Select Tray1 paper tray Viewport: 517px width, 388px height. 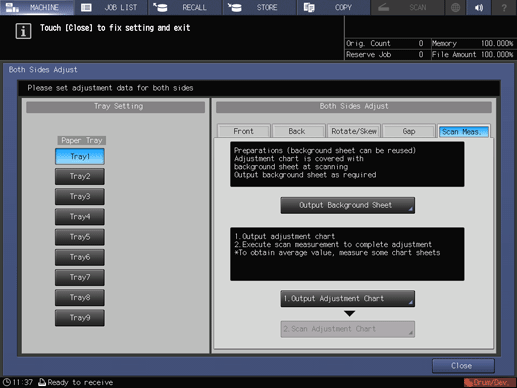(x=80, y=156)
